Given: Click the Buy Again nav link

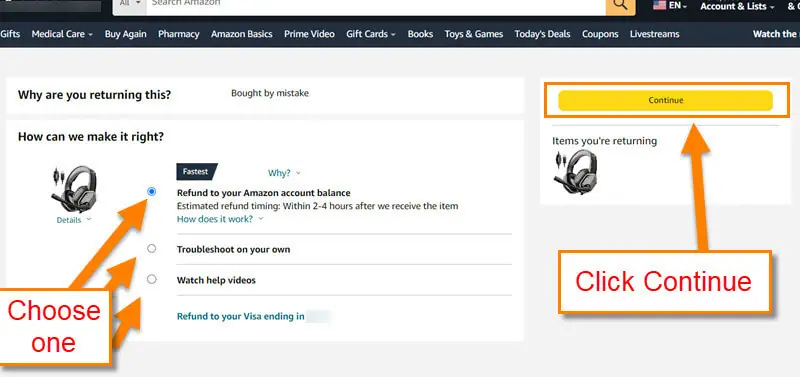Looking at the screenshot, I should pos(126,34).
